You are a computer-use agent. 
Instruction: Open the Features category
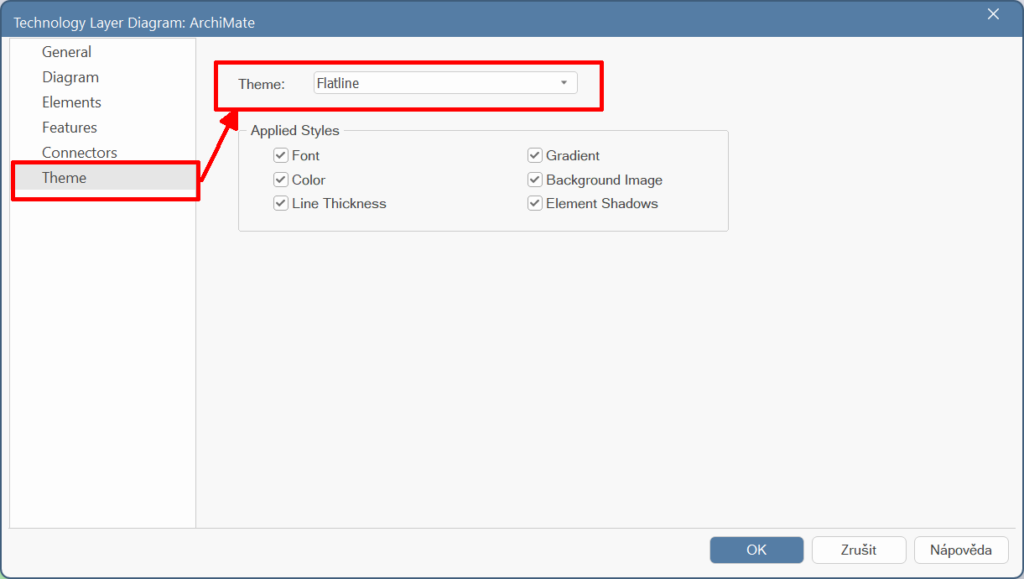(x=69, y=127)
